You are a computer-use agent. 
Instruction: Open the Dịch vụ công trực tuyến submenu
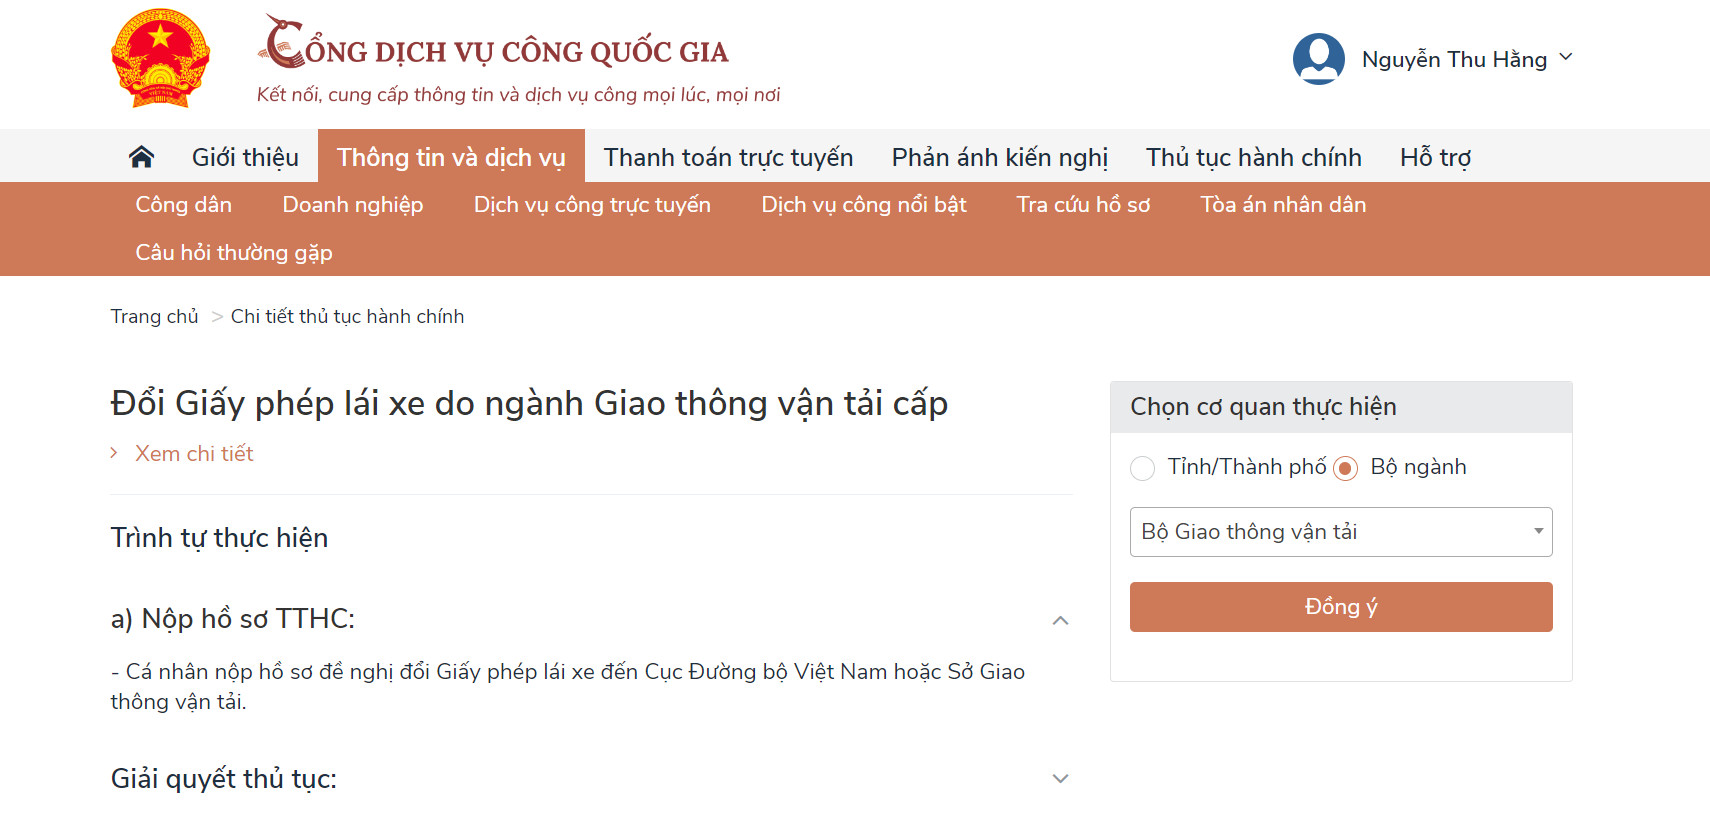point(592,205)
